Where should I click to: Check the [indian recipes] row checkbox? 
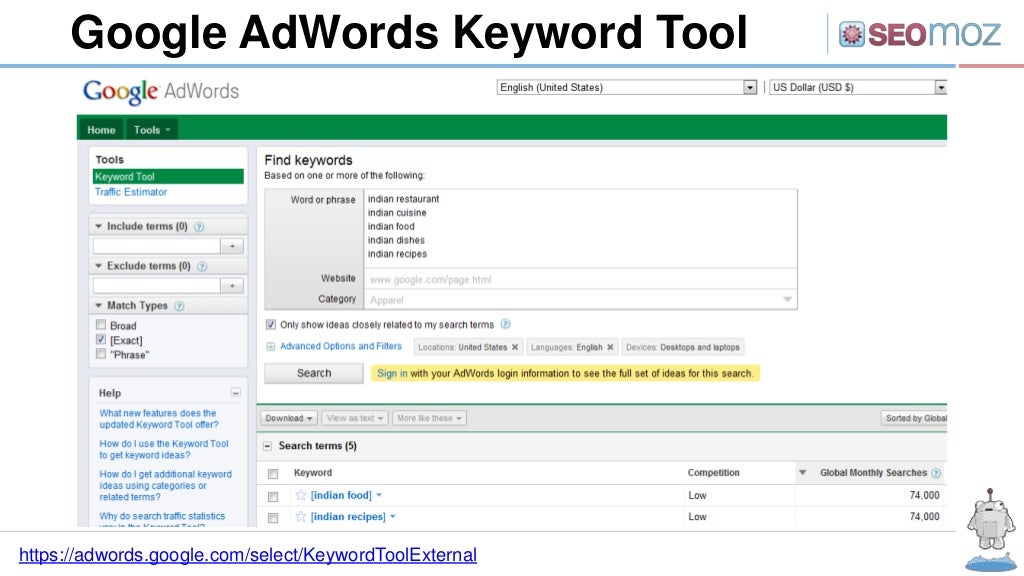point(273,518)
